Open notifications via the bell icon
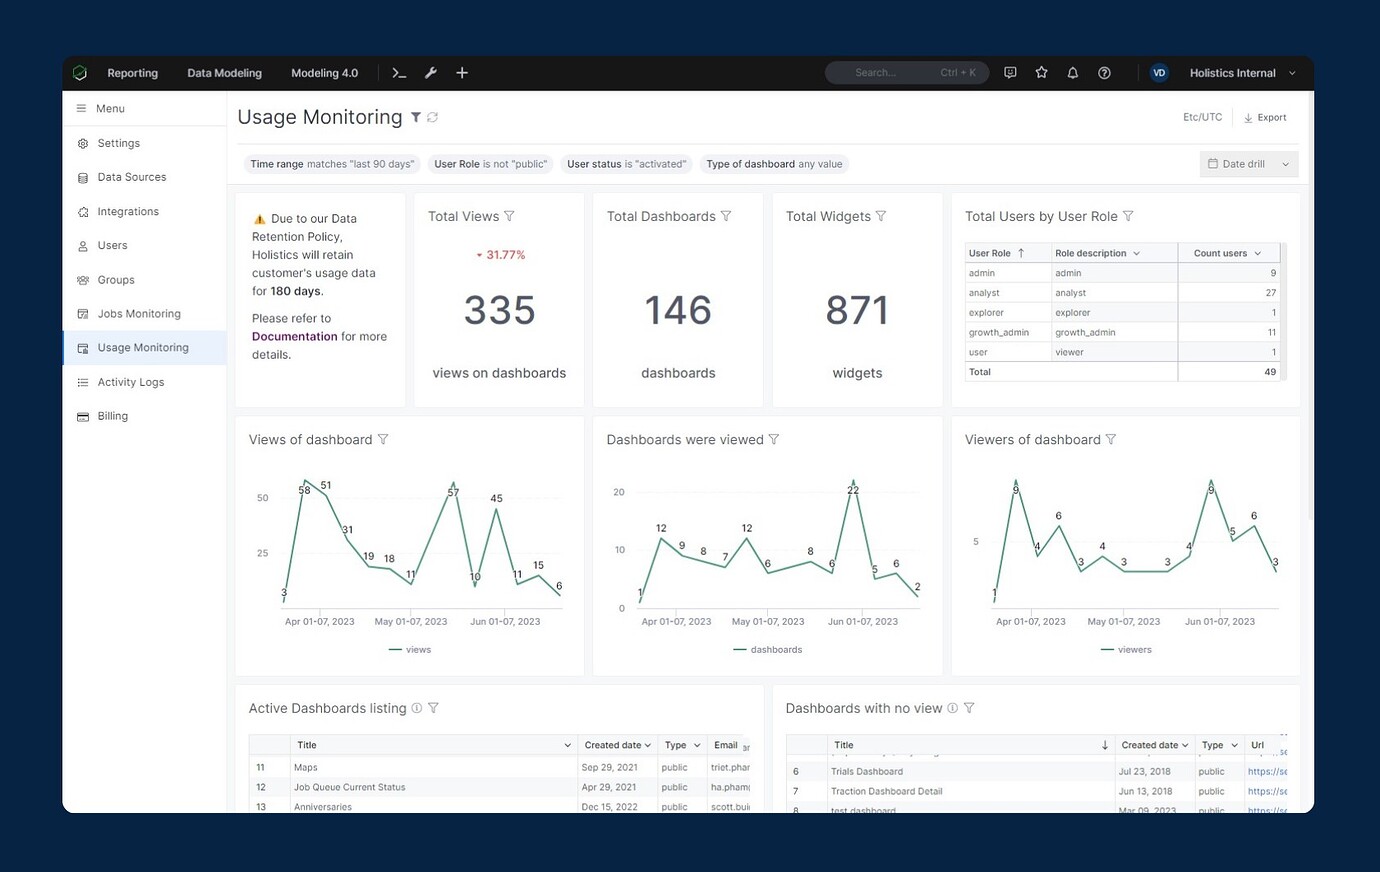This screenshot has width=1380, height=872. pyautogui.click(x=1071, y=72)
